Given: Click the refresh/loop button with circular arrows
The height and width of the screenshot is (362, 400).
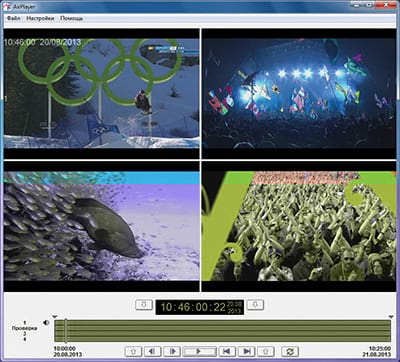Looking at the screenshot, I should click(x=290, y=351).
